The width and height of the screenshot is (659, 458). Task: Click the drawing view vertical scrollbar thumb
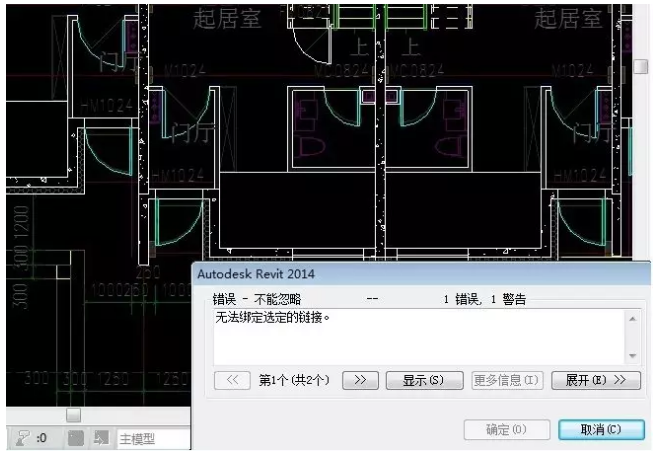(x=640, y=66)
